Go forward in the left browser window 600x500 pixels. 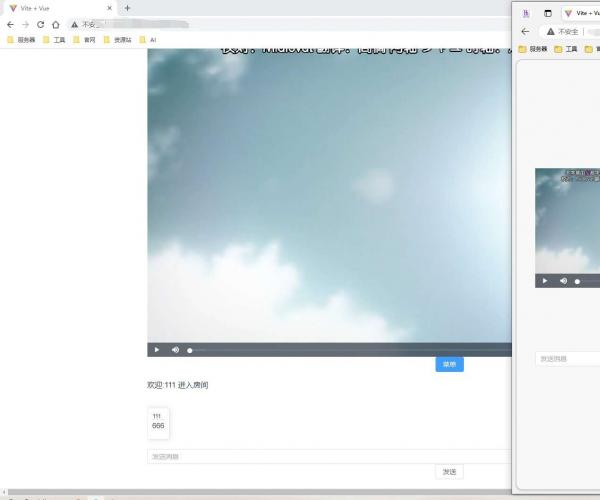pyautogui.click(x=25, y=24)
